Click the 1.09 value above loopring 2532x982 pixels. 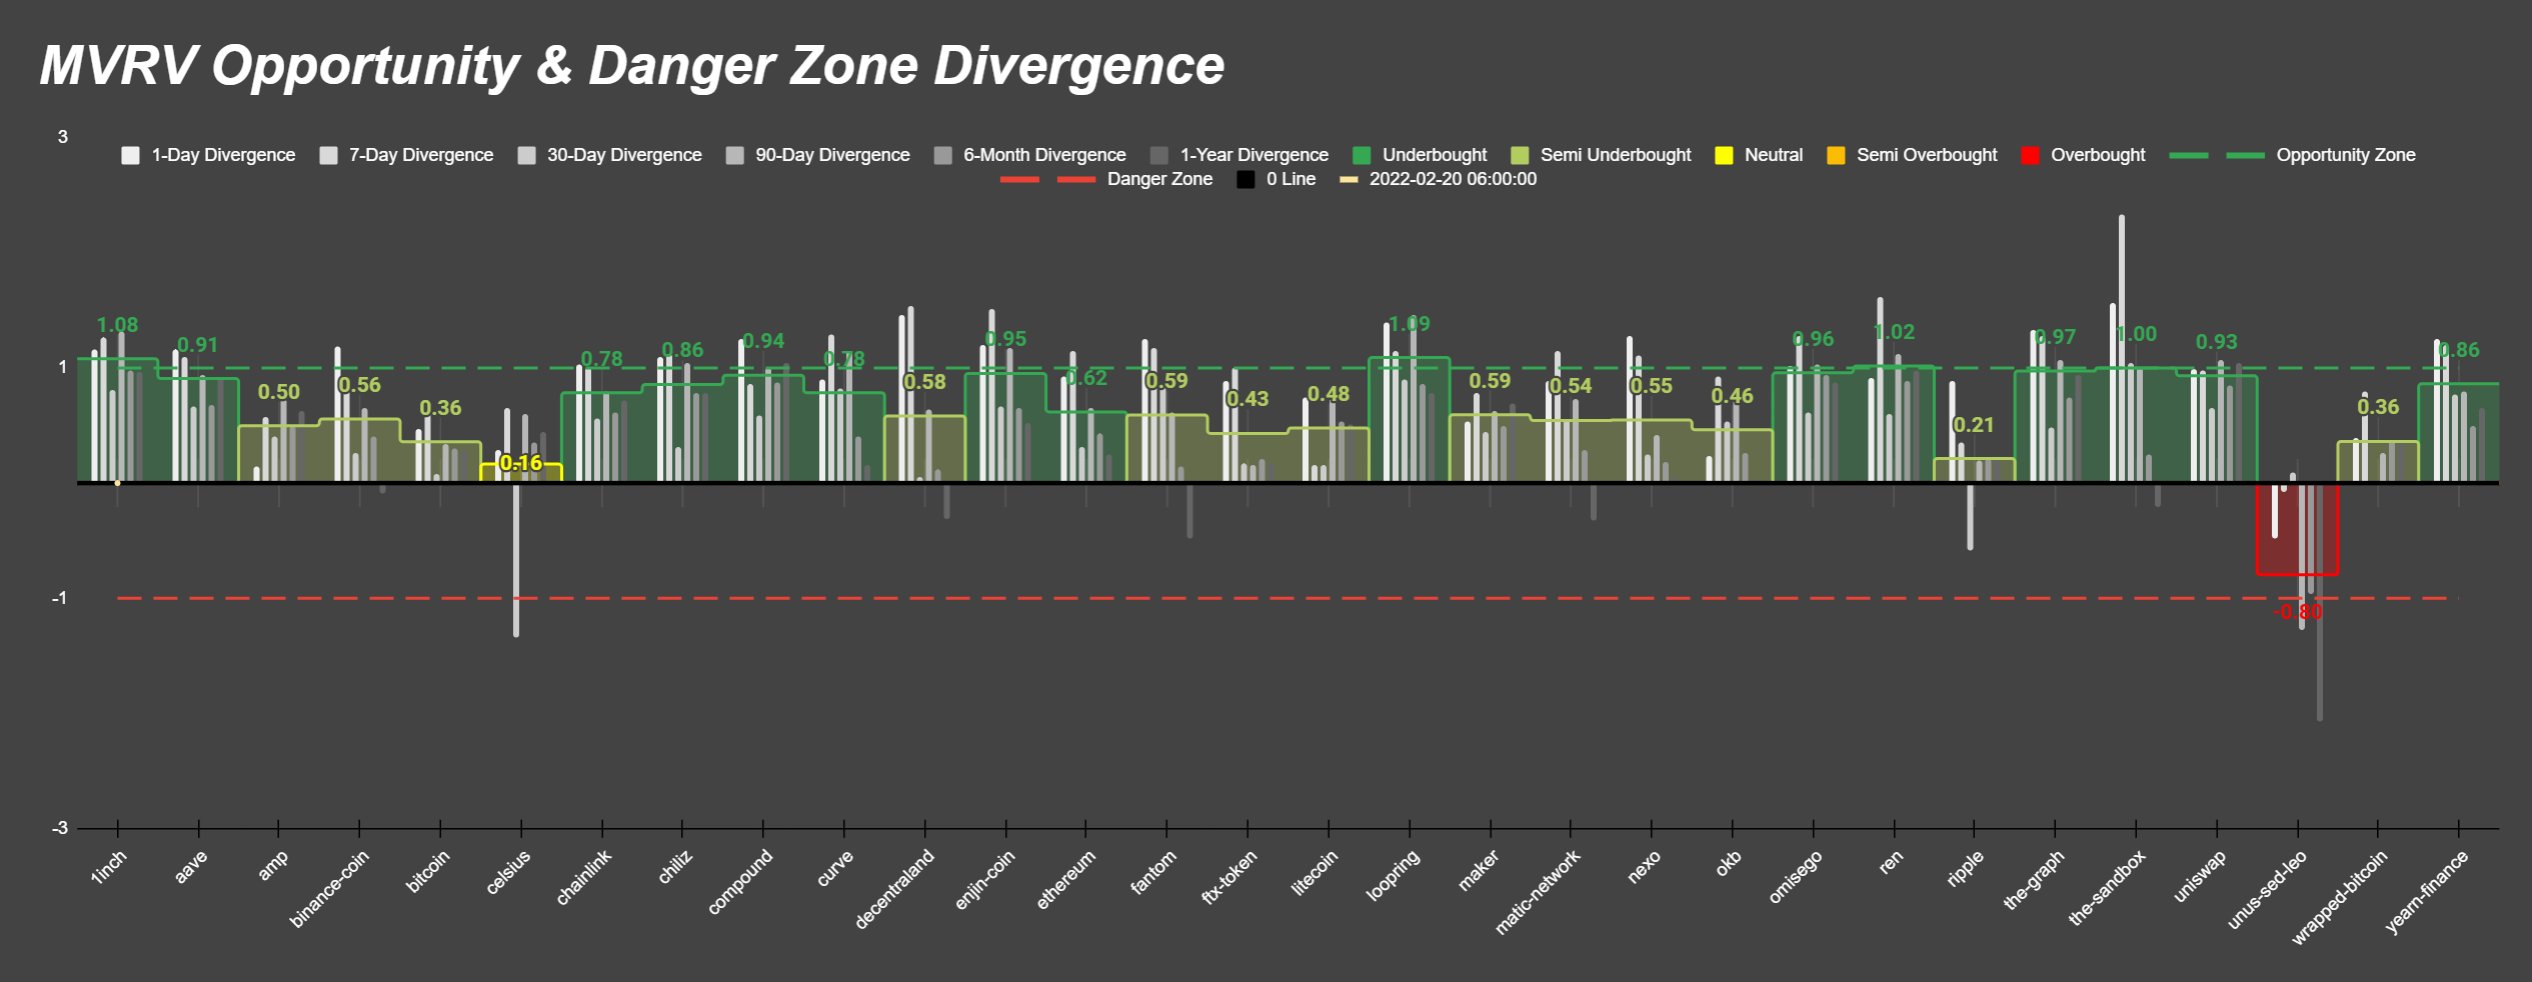click(1409, 324)
